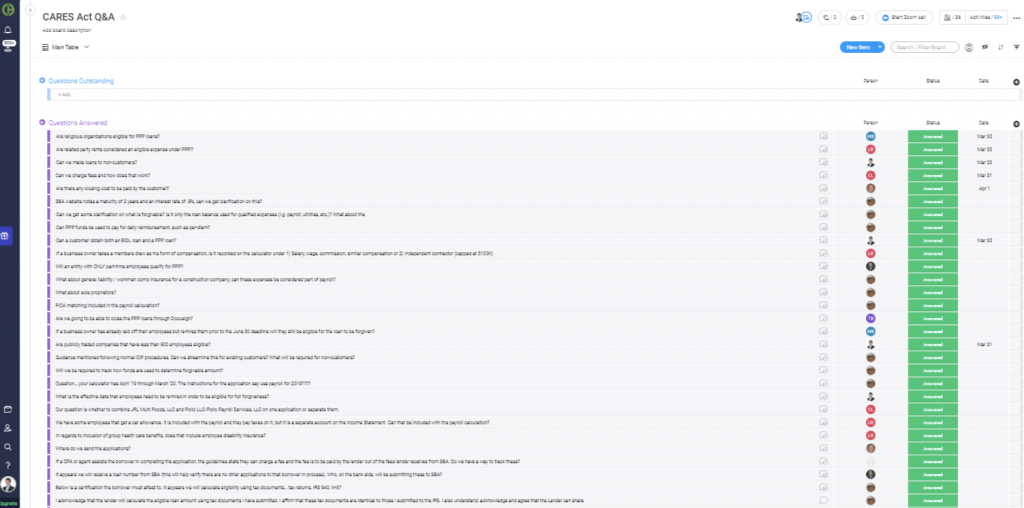Open the Activities log

point(986,18)
